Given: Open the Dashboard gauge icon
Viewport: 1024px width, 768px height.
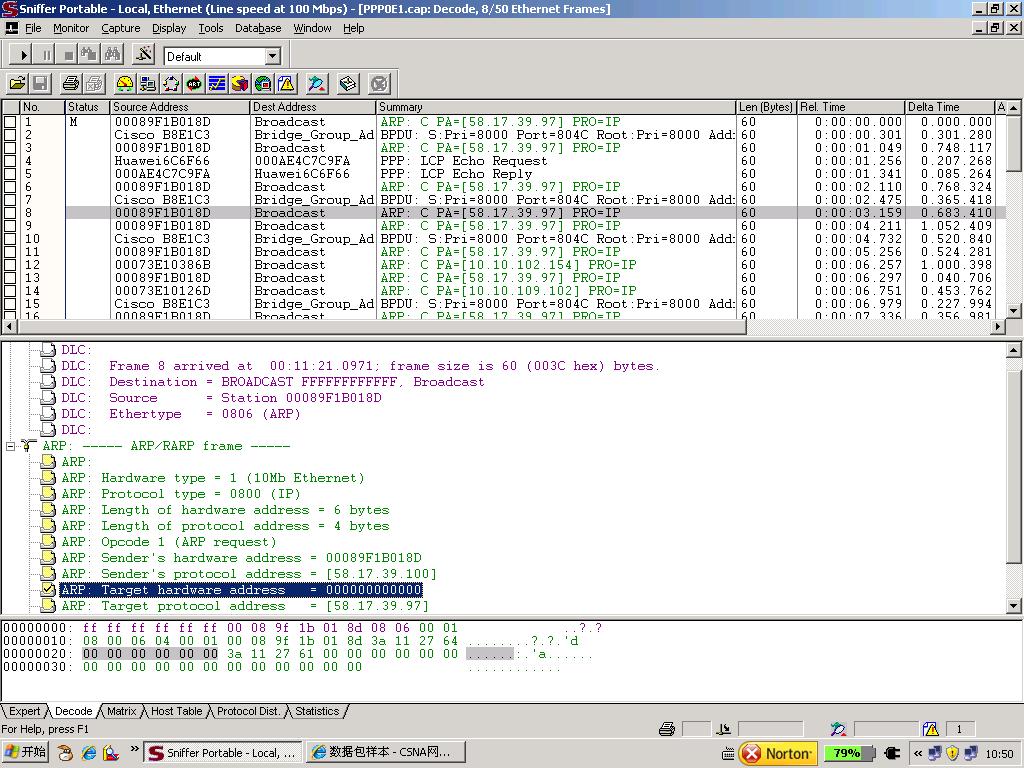Looking at the screenshot, I should [125, 83].
